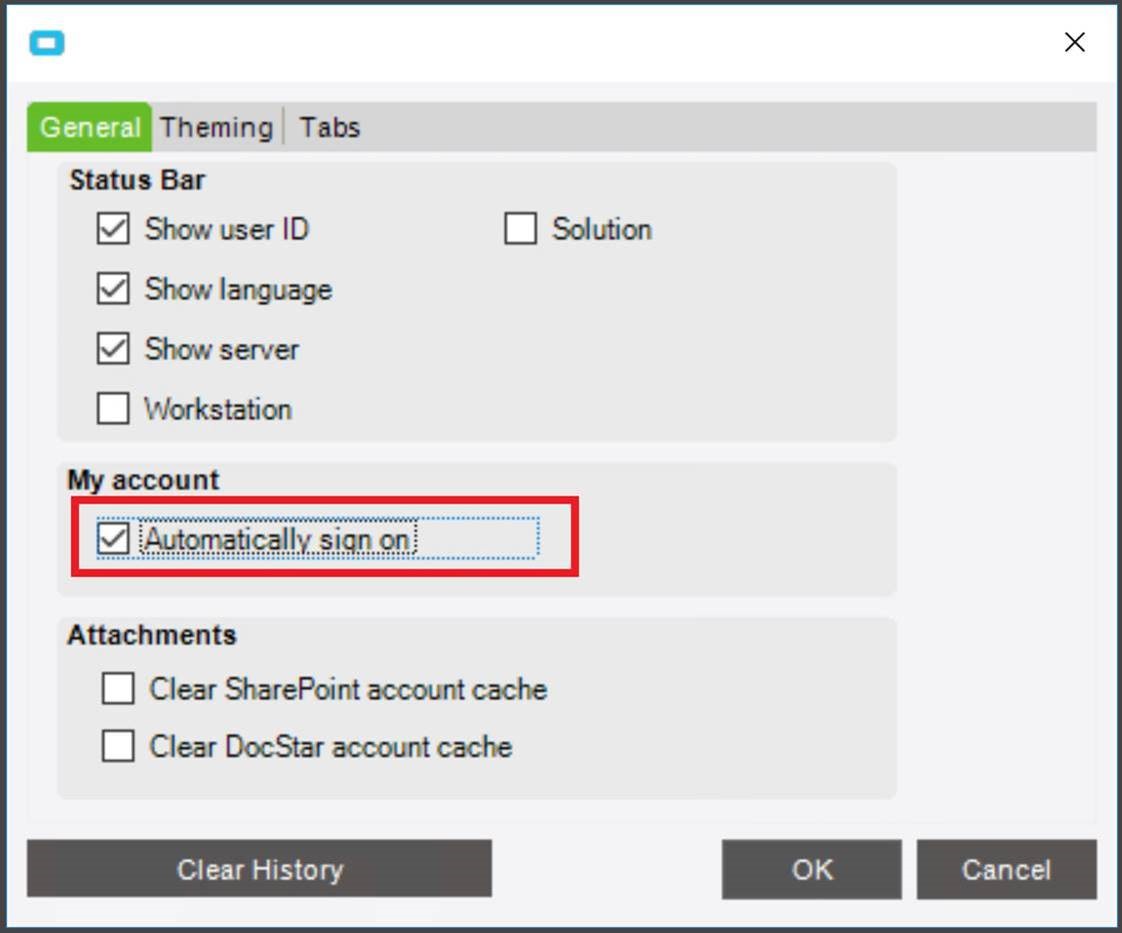Disable the Show language checkbox
This screenshot has height=933, width=1122.
pos(113,289)
